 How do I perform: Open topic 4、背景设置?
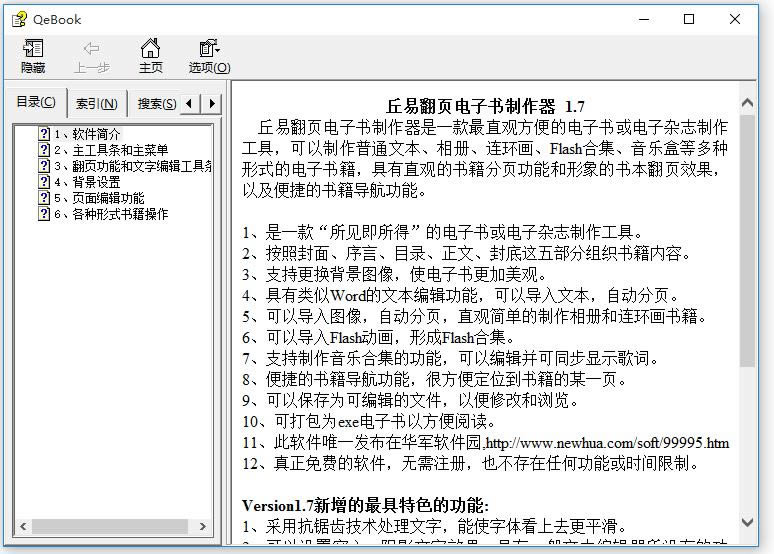coord(87,182)
